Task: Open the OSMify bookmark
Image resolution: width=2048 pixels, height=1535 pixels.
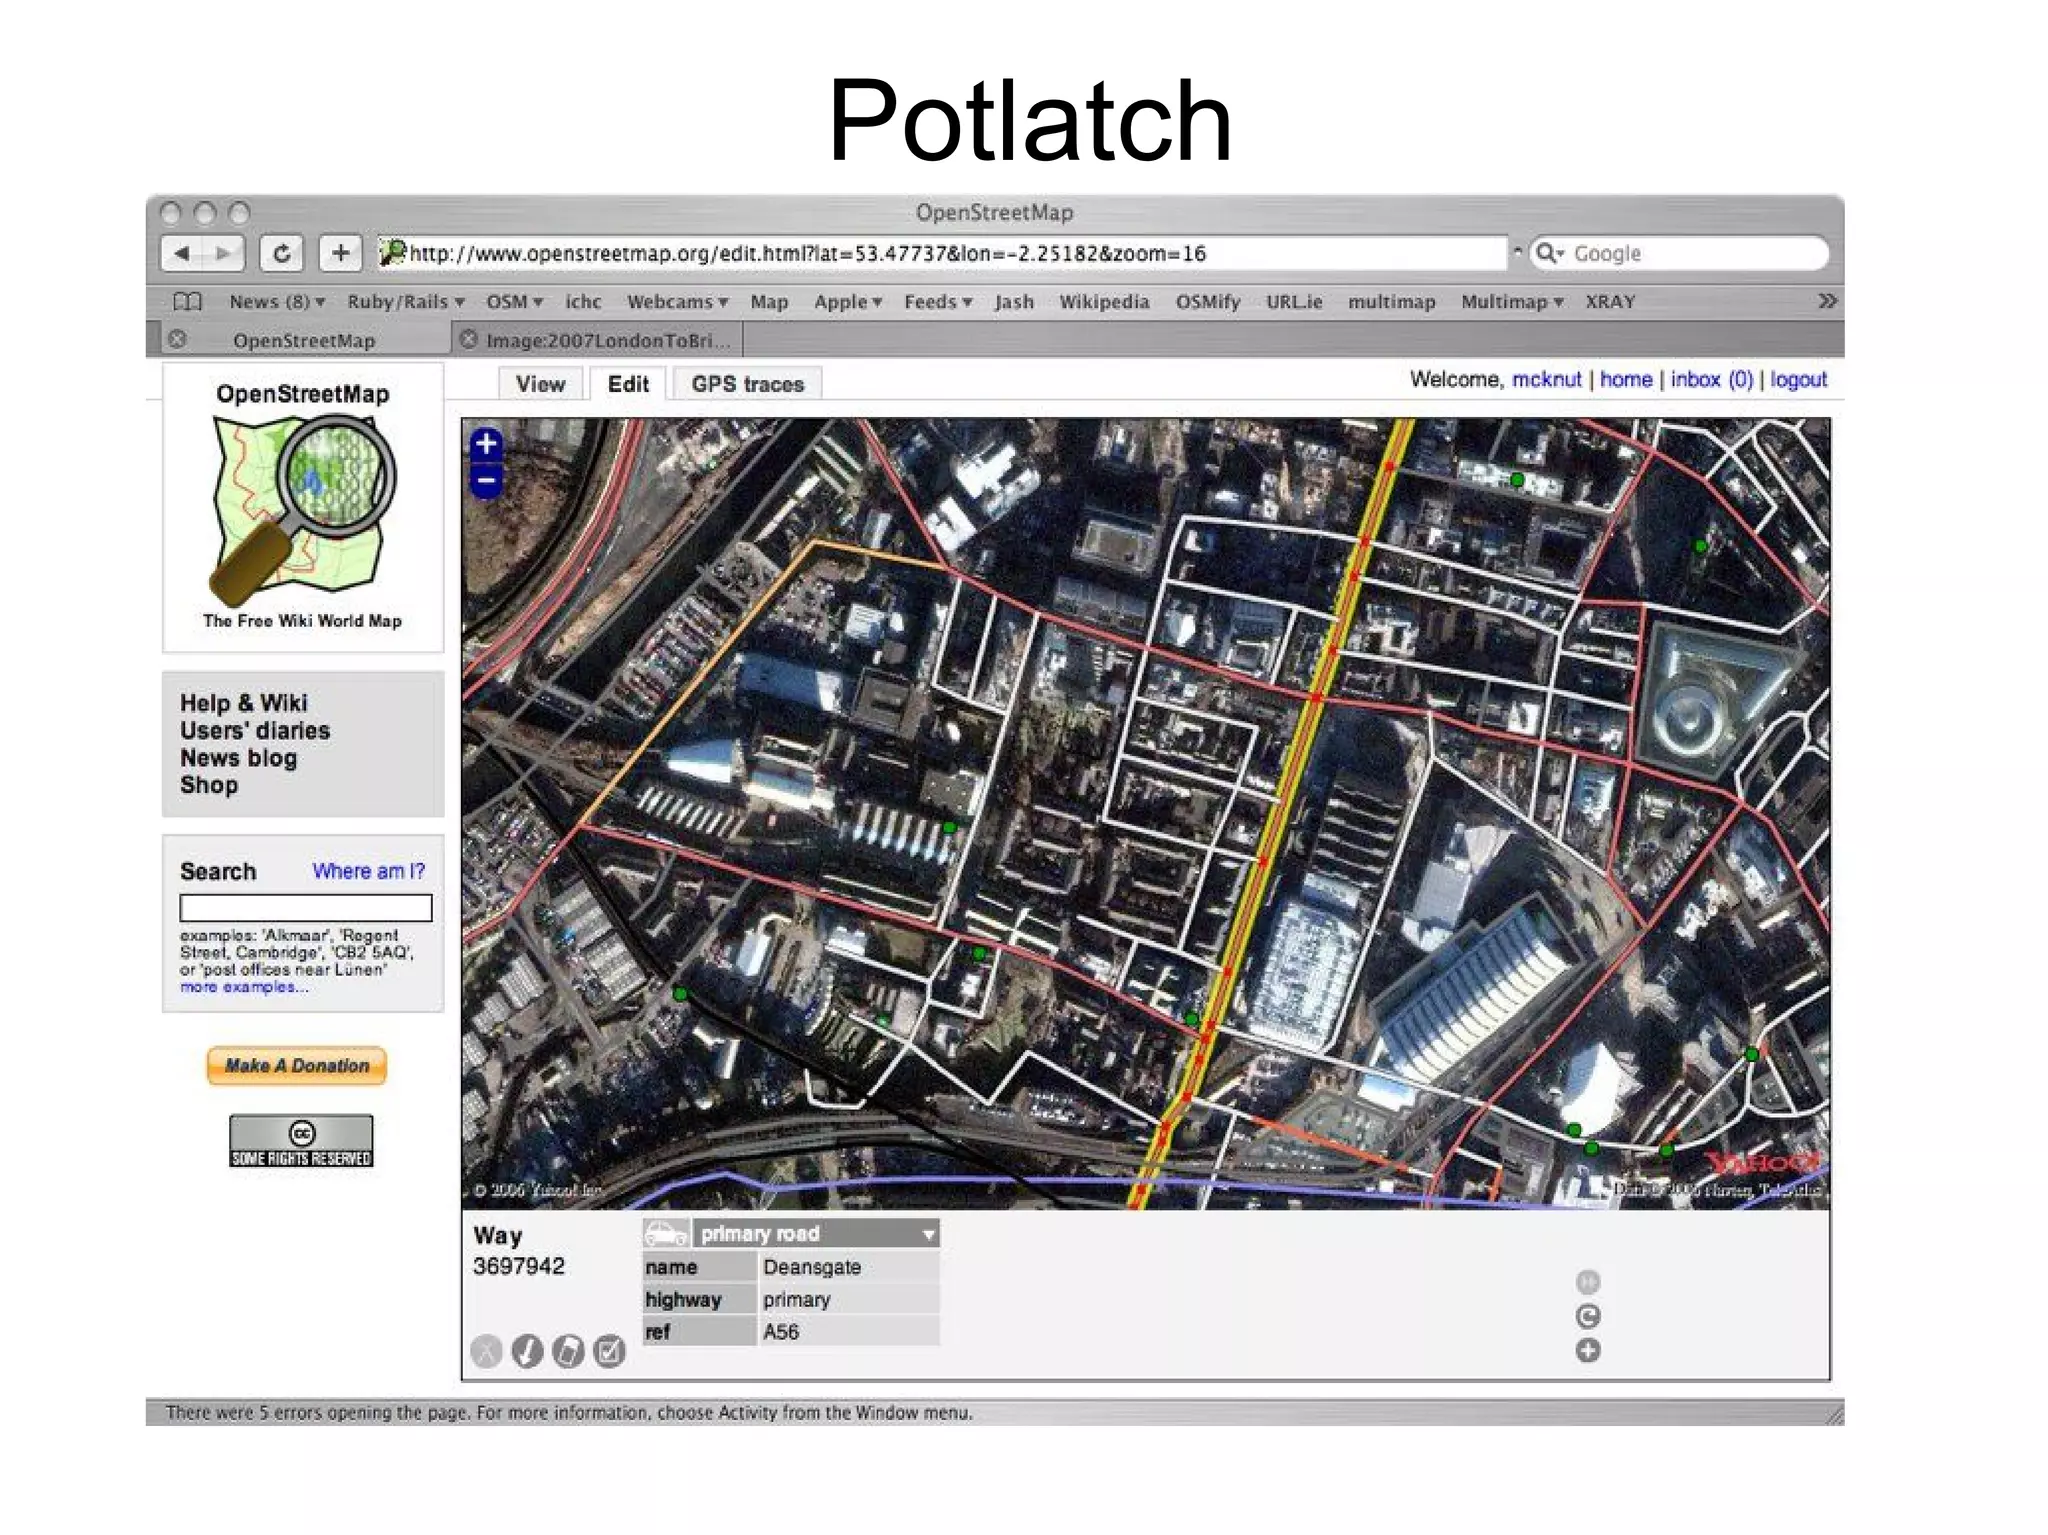Action: point(1207,301)
